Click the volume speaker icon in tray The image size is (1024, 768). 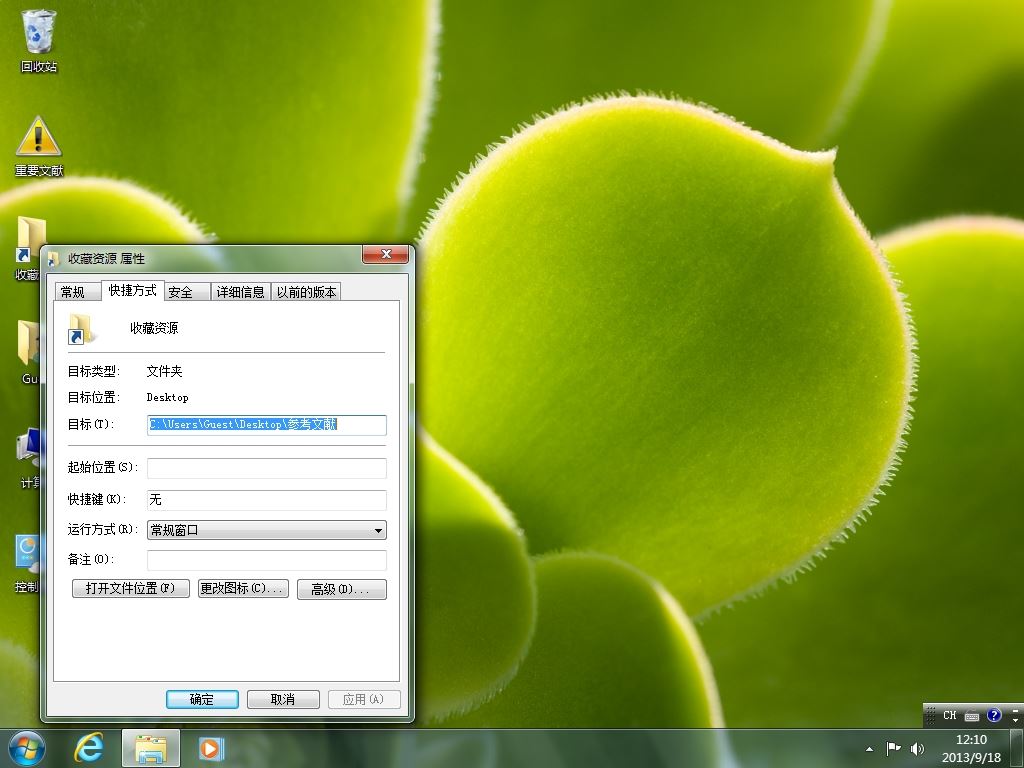917,748
